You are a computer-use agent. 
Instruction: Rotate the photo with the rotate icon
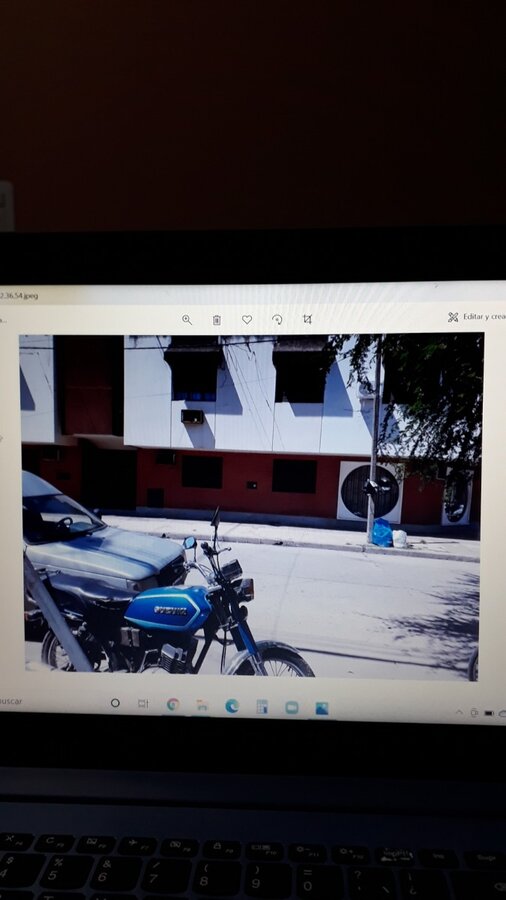tap(277, 320)
